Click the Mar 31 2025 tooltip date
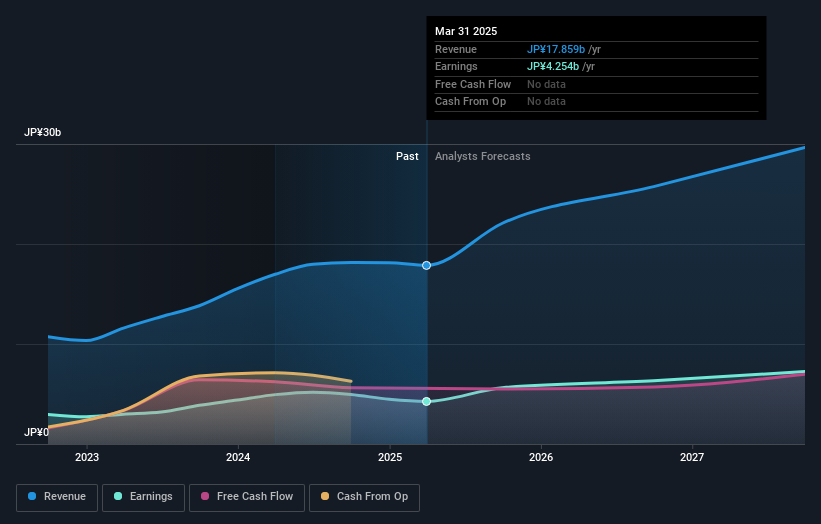Screen dimensions: 821x524 pyautogui.click(x=466, y=31)
